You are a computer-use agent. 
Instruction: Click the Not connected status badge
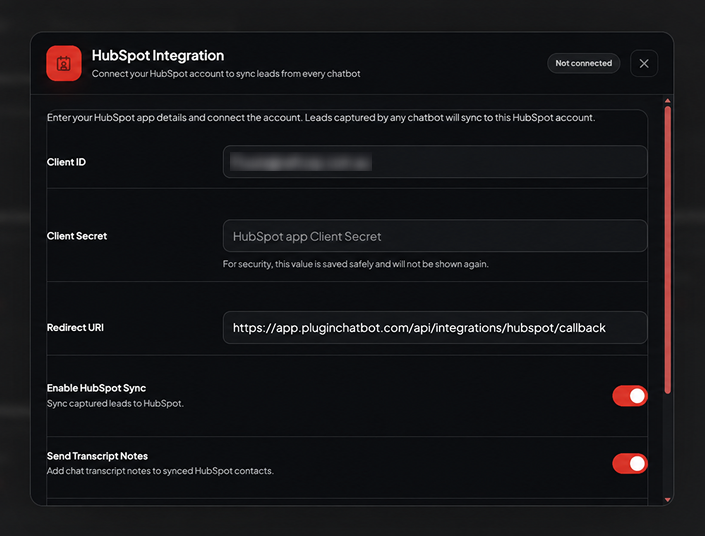pos(583,63)
